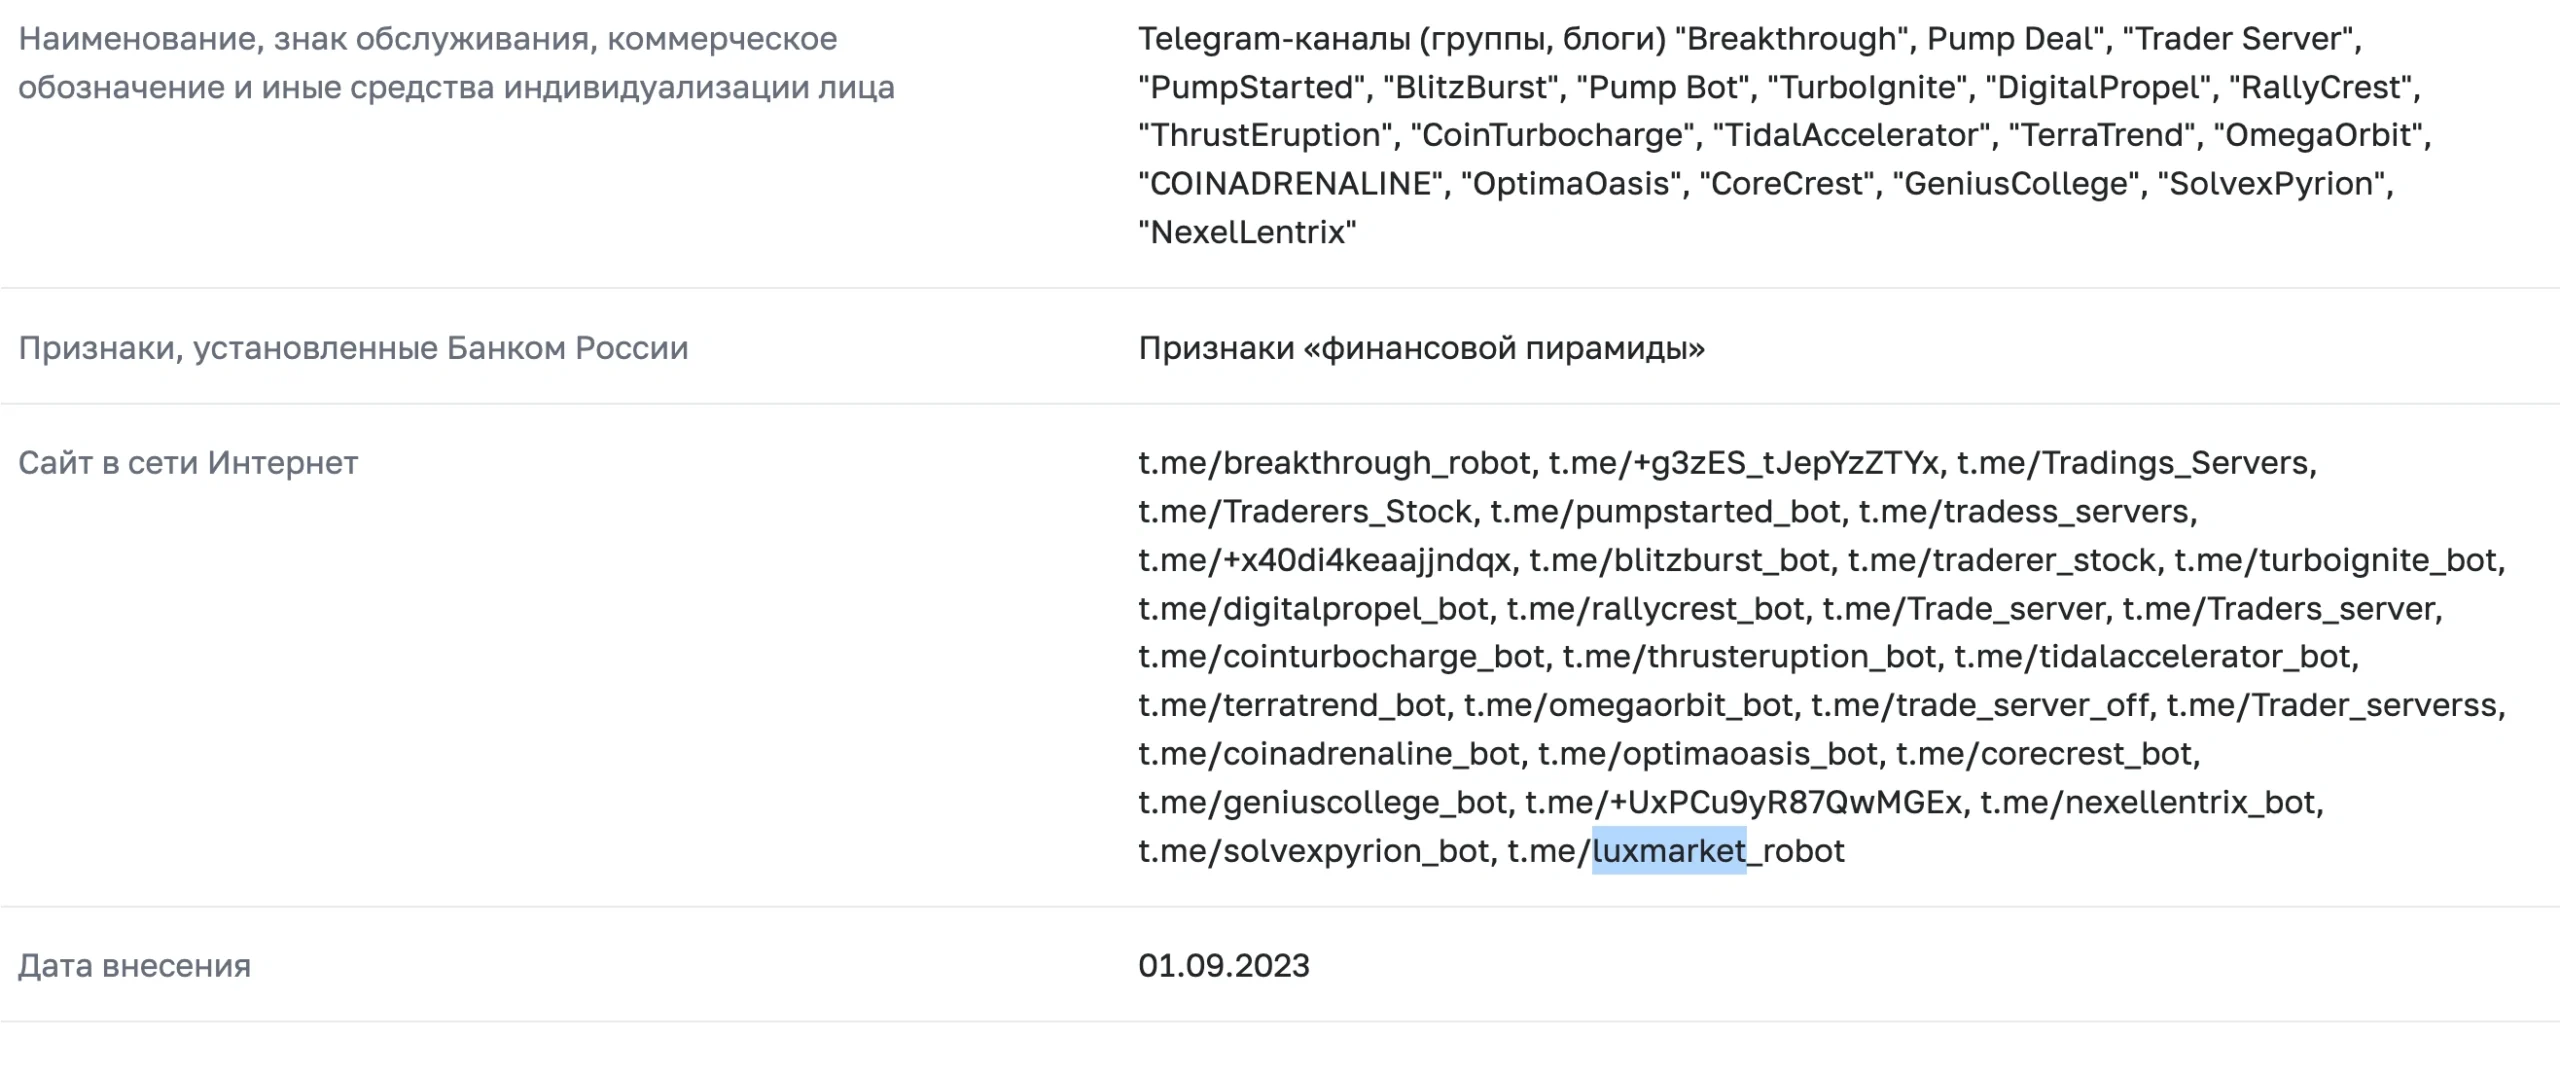The width and height of the screenshot is (2560, 1074).
Task: Click the date value 01.09.2023
Action: [x=1223, y=966]
